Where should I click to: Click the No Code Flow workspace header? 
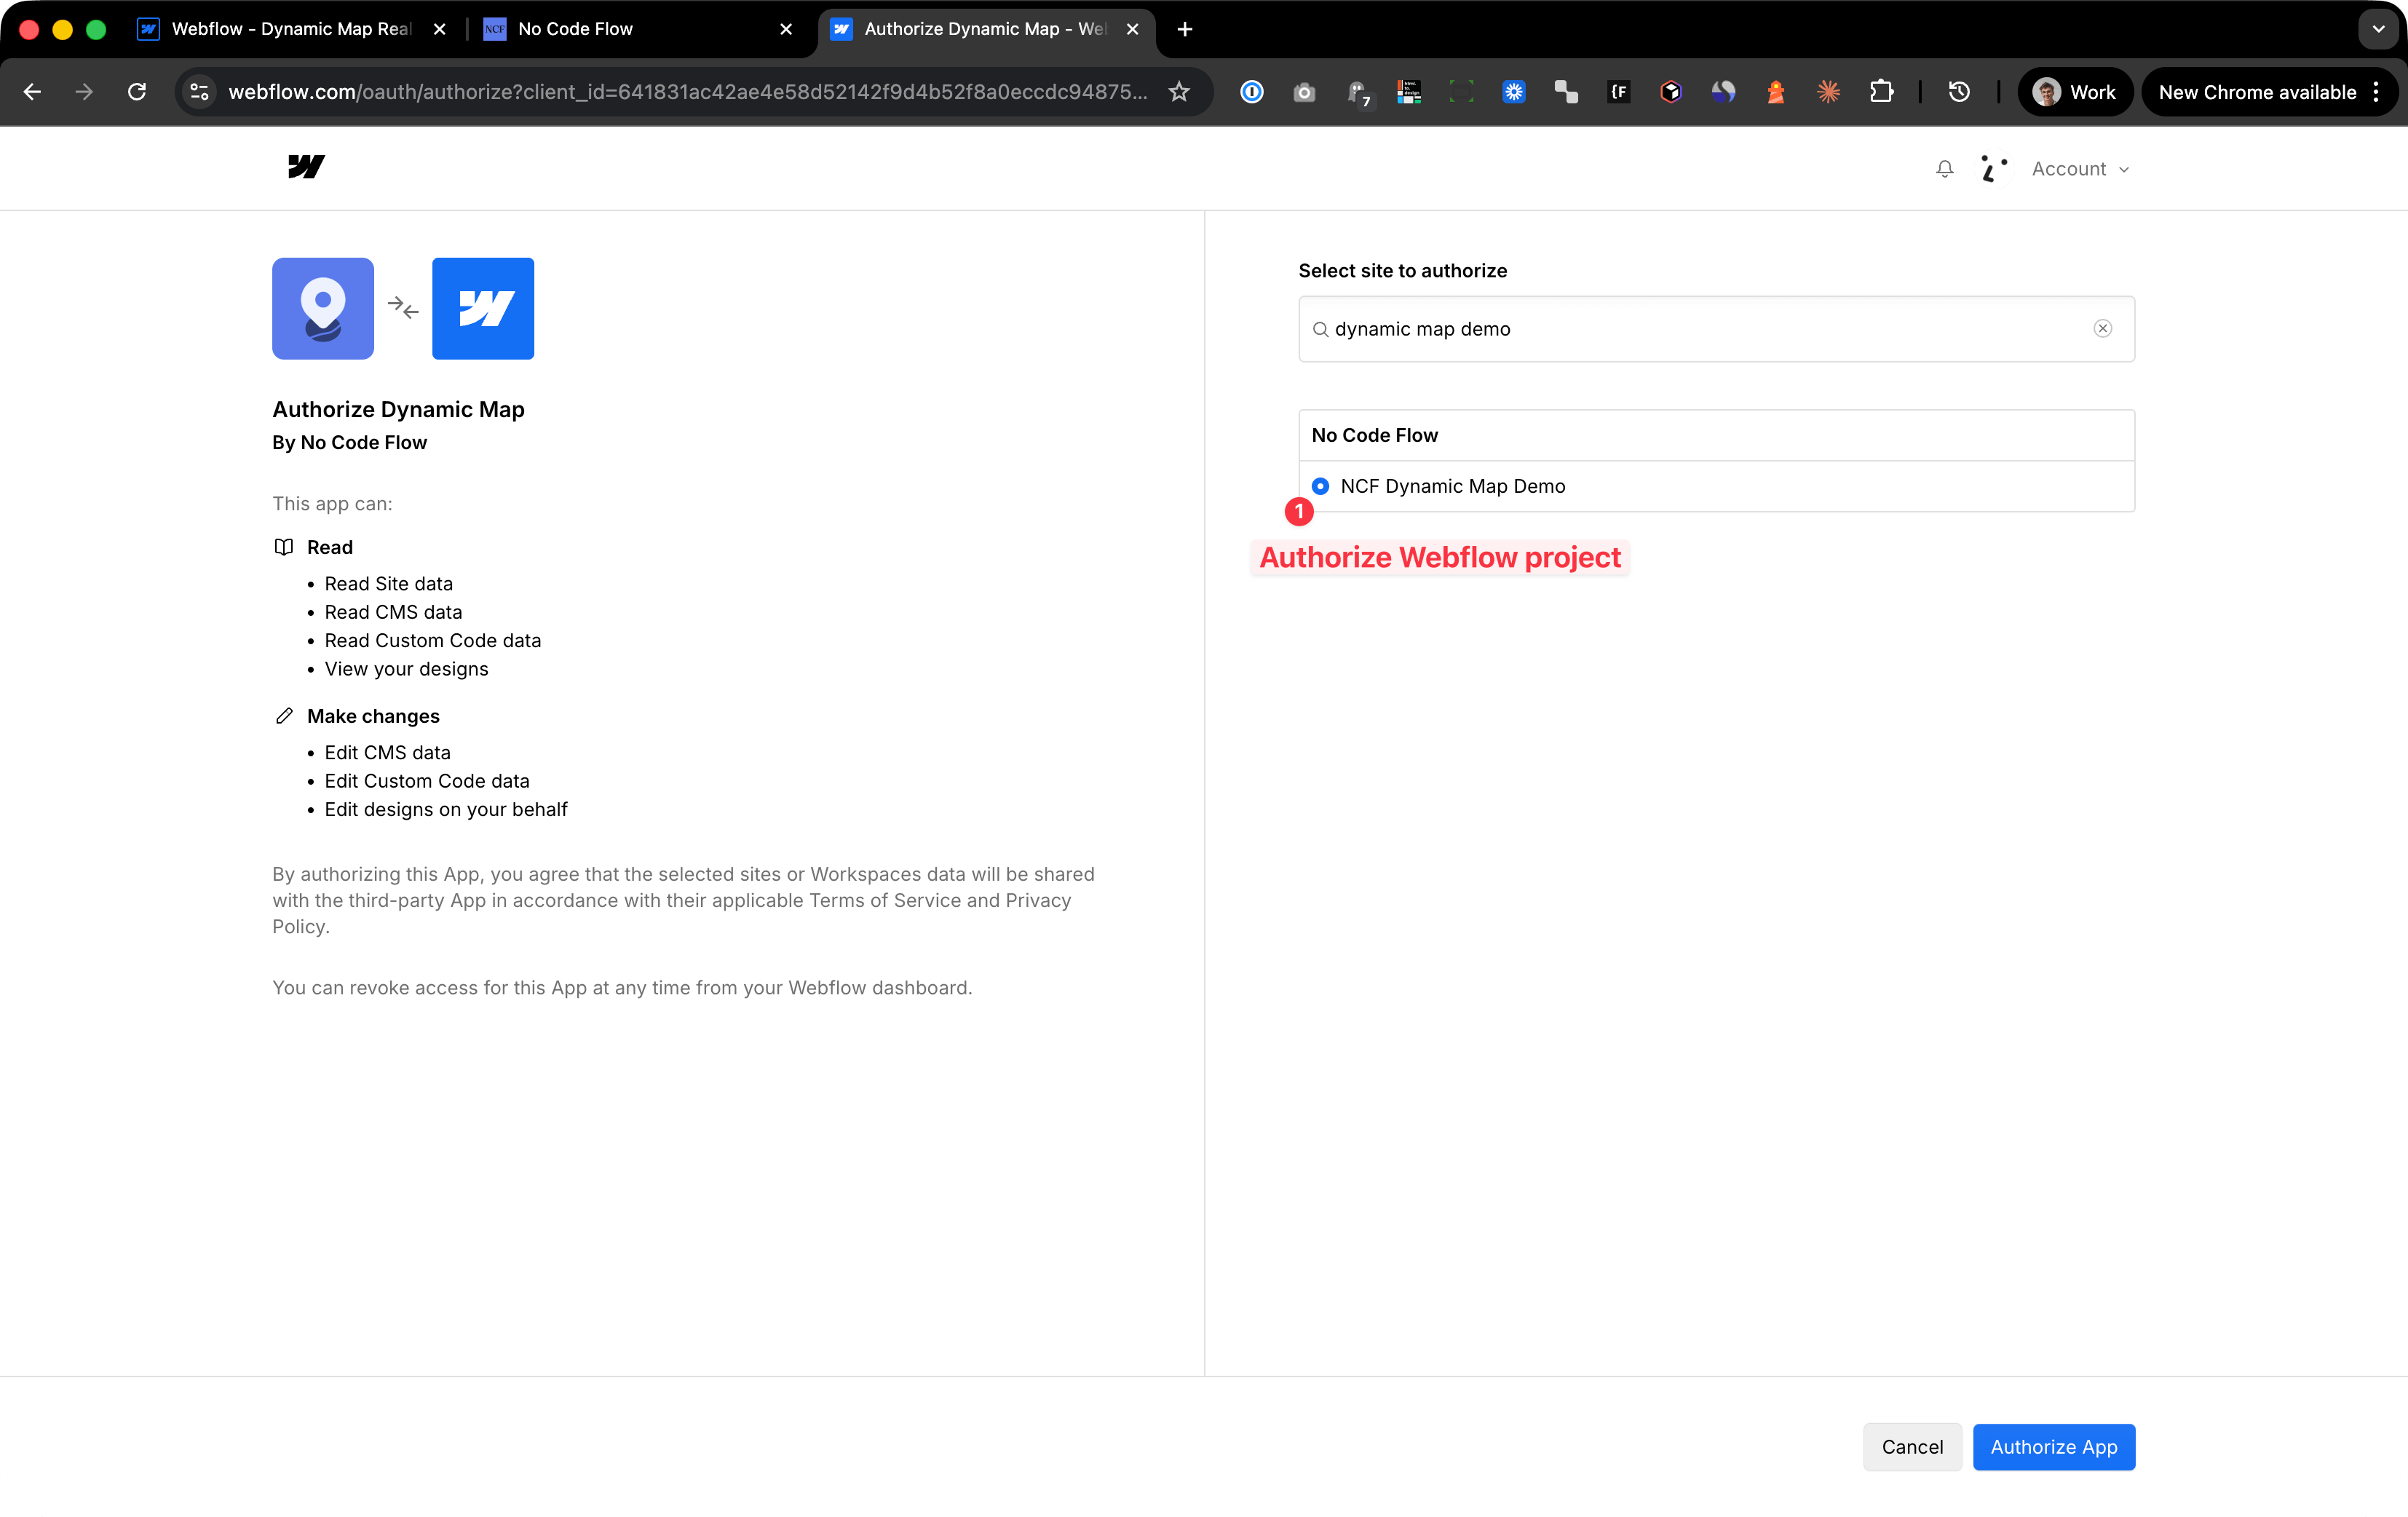pyautogui.click(x=1715, y=435)
